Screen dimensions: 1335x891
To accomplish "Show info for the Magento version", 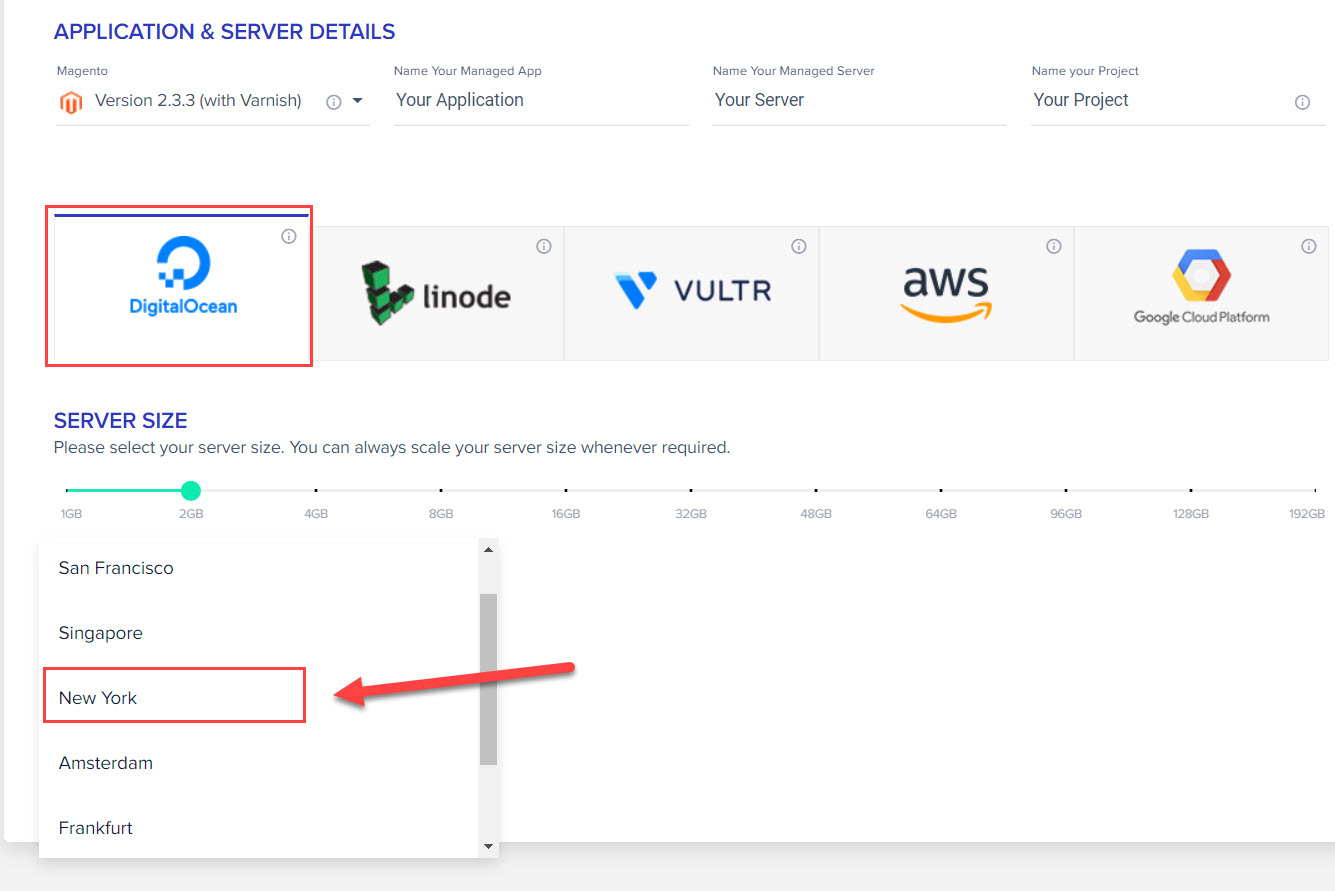I will (334, 102).
